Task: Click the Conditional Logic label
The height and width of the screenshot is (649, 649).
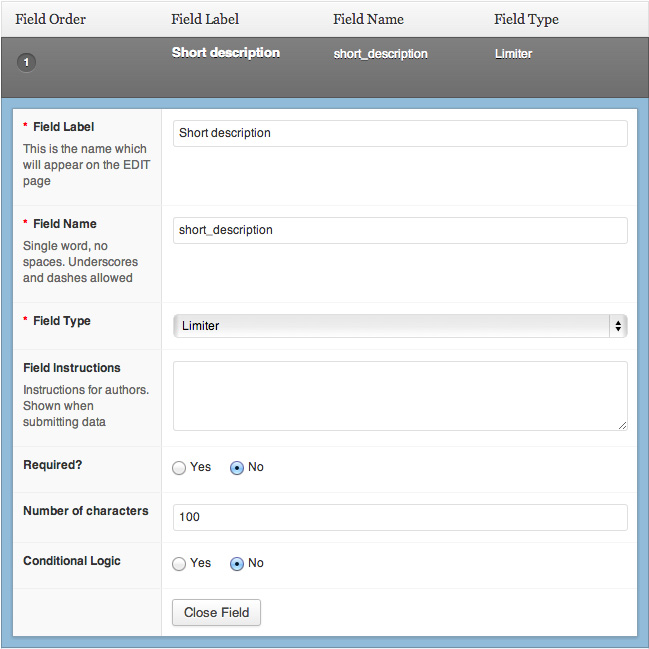Action: tap(72, 561)
